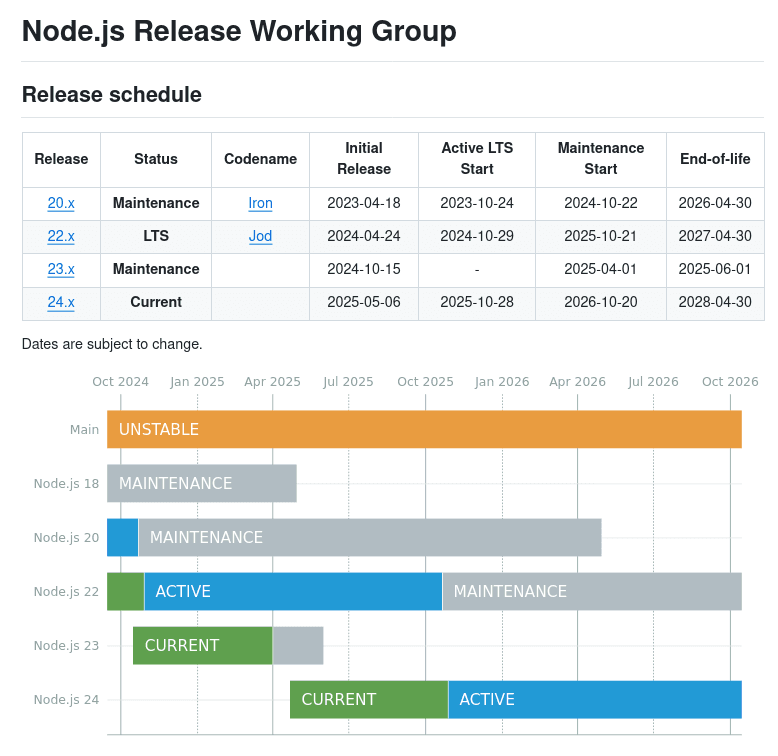Click the Node.js 18 MAINTENANCE bar
The width and height of the screenshot is (778, 756).
click(202, 484)
